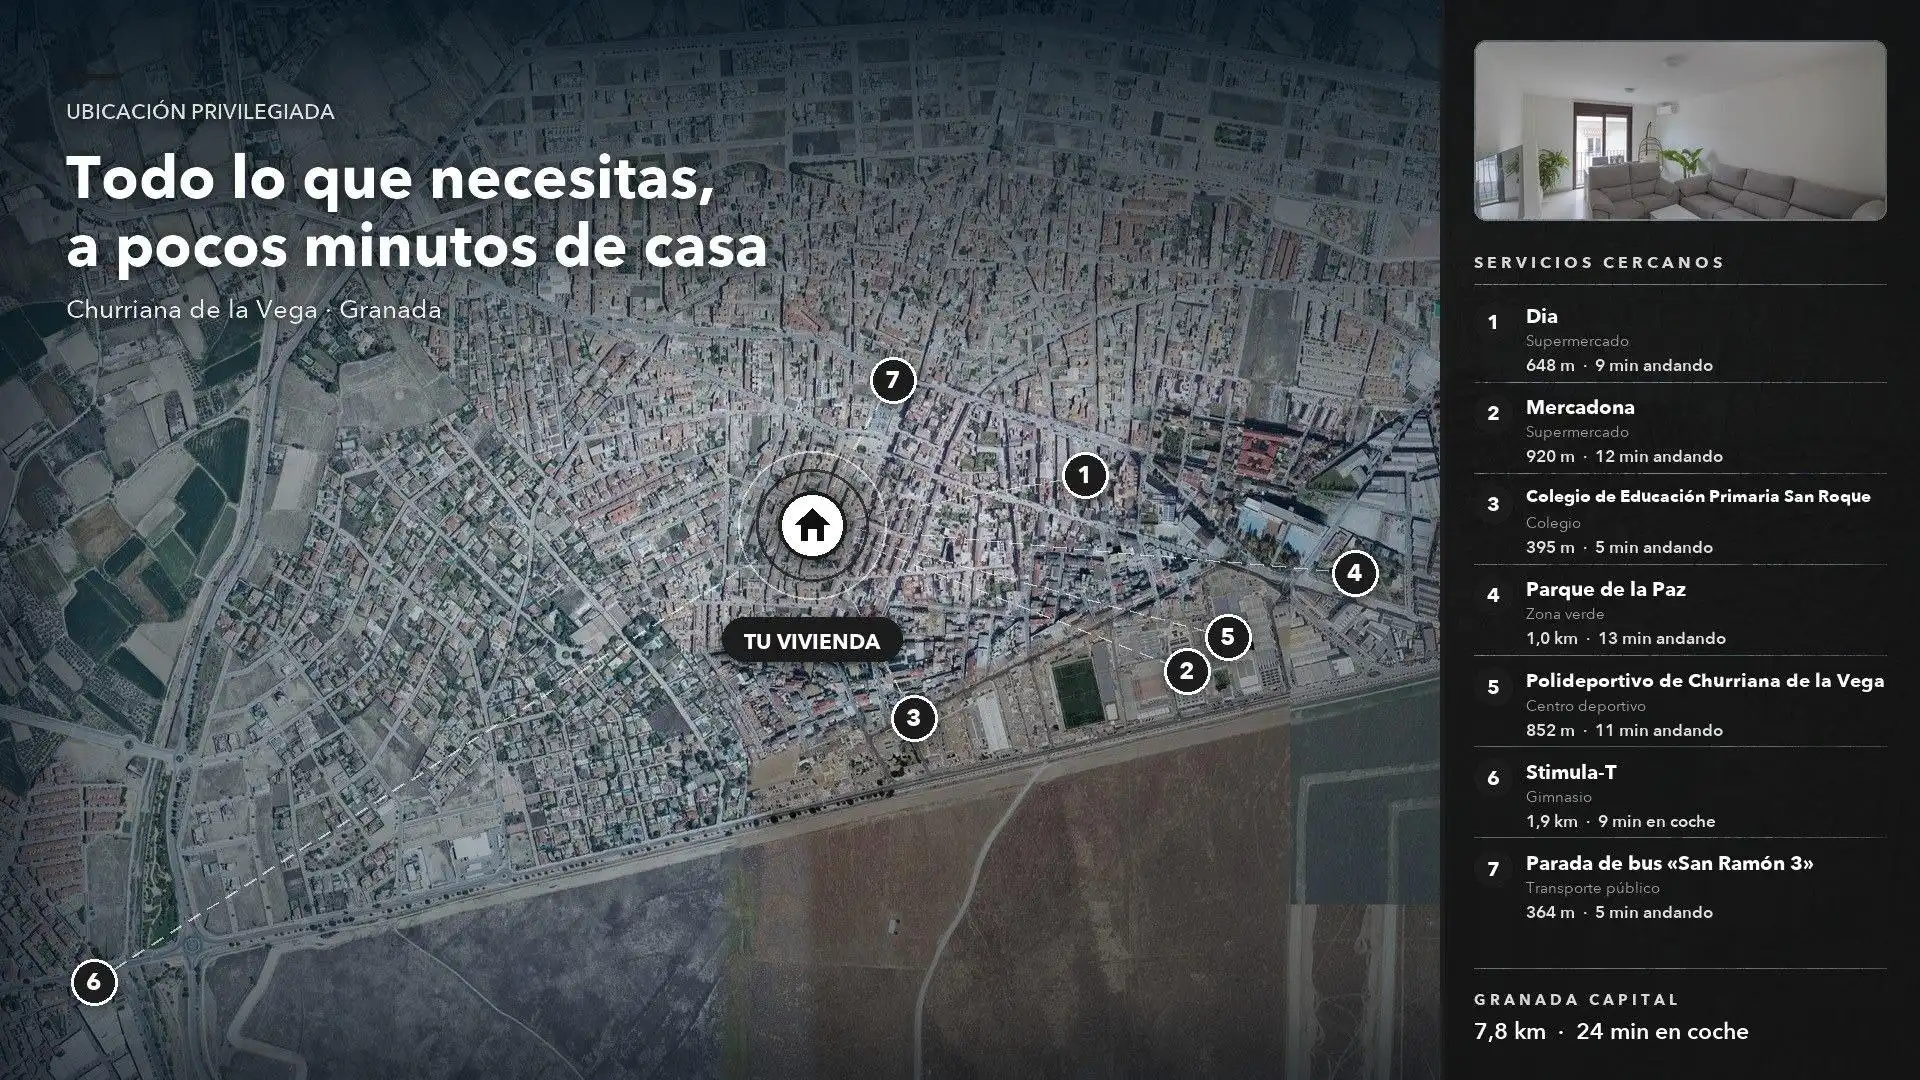Click the Zona verde category label
This screenshot has width=1920, height=1080.
(x=1565, y=614)
